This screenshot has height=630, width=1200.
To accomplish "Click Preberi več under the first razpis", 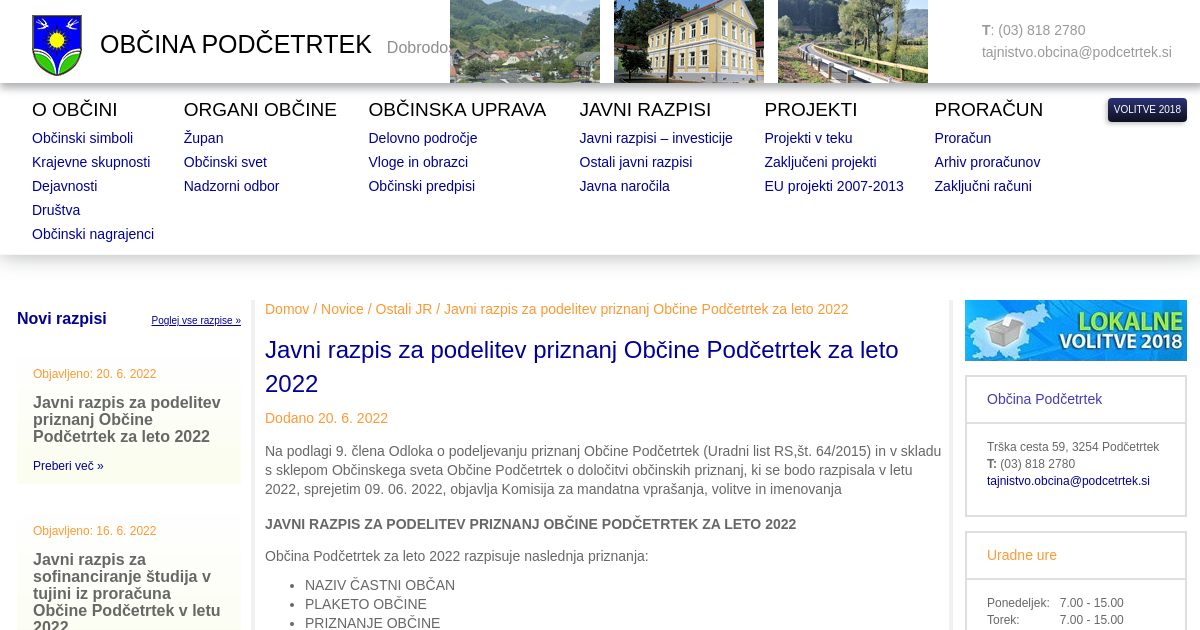I will (68, 466).
